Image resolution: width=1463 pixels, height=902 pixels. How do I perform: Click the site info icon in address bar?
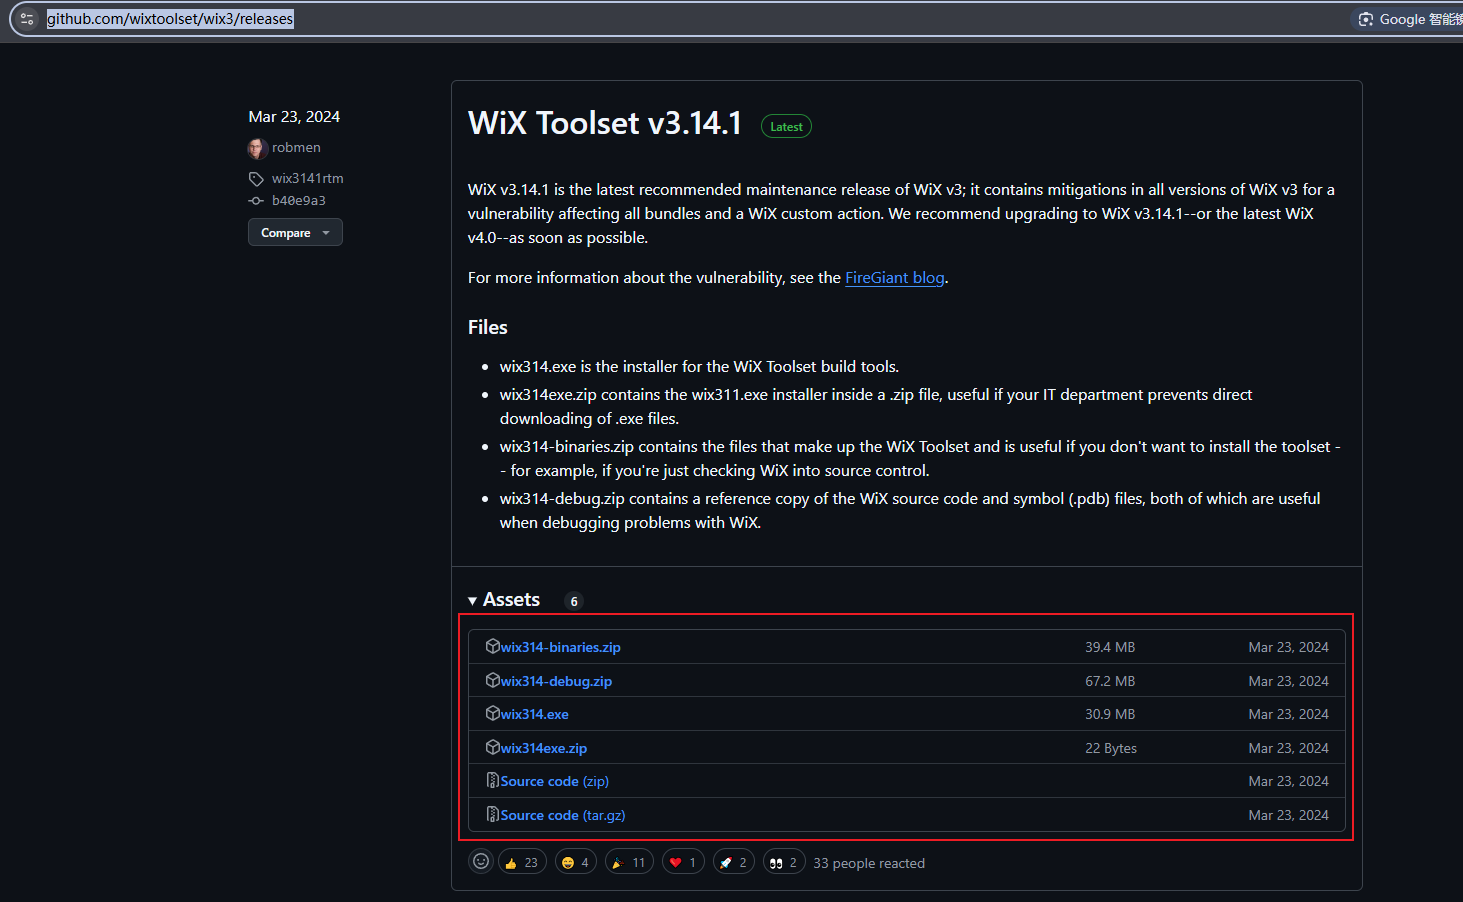(x=27, y=19)
